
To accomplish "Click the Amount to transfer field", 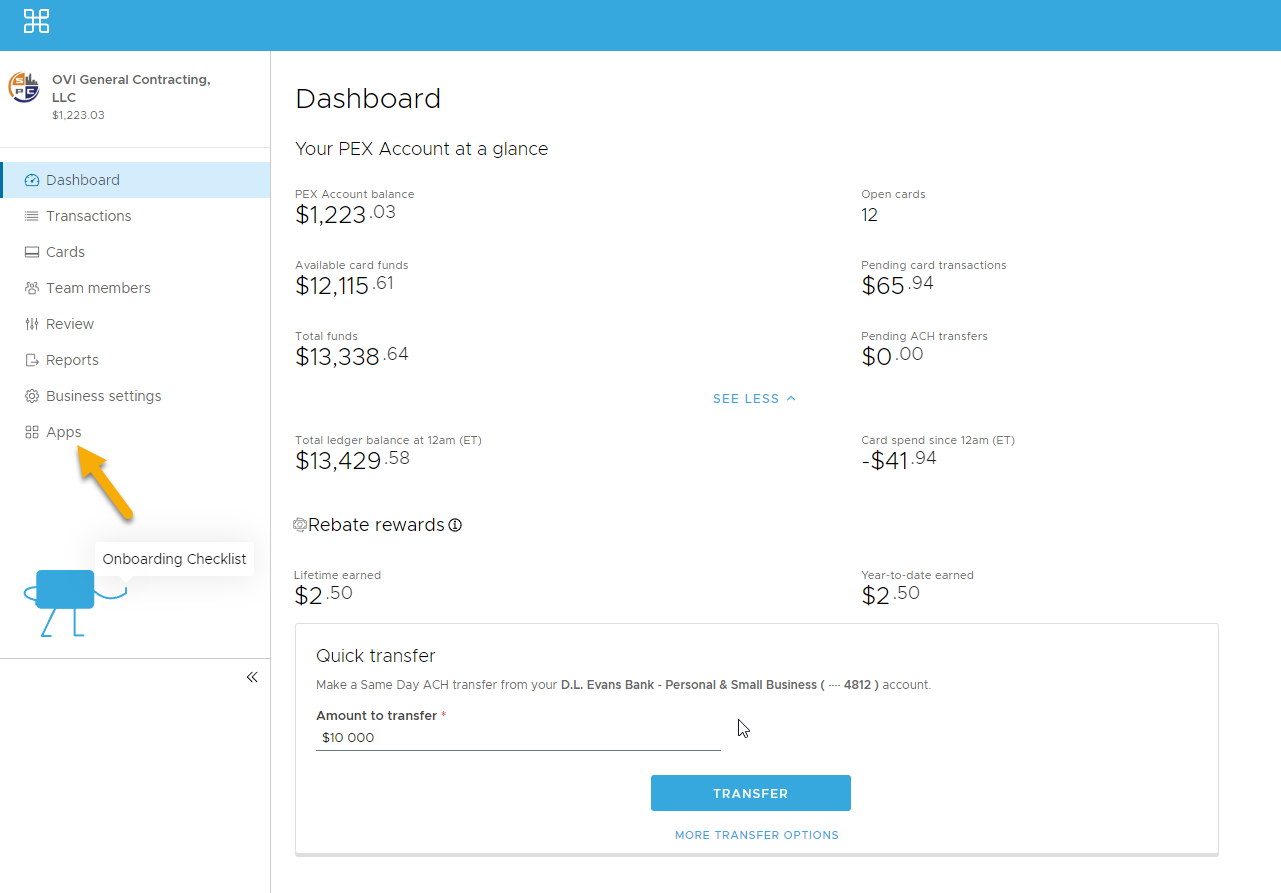I will [x=518, y=738].
